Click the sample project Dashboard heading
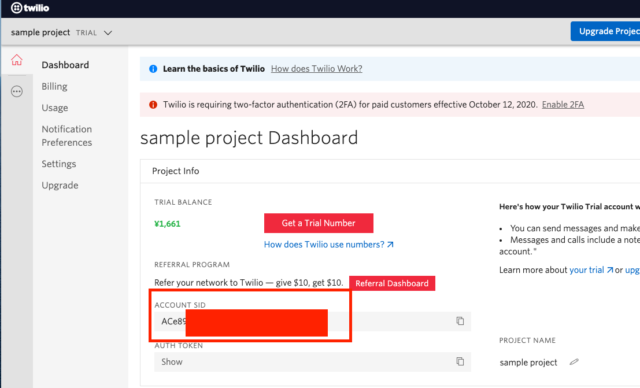The height and width of the screenshot is (388, 640). [249, 138]
